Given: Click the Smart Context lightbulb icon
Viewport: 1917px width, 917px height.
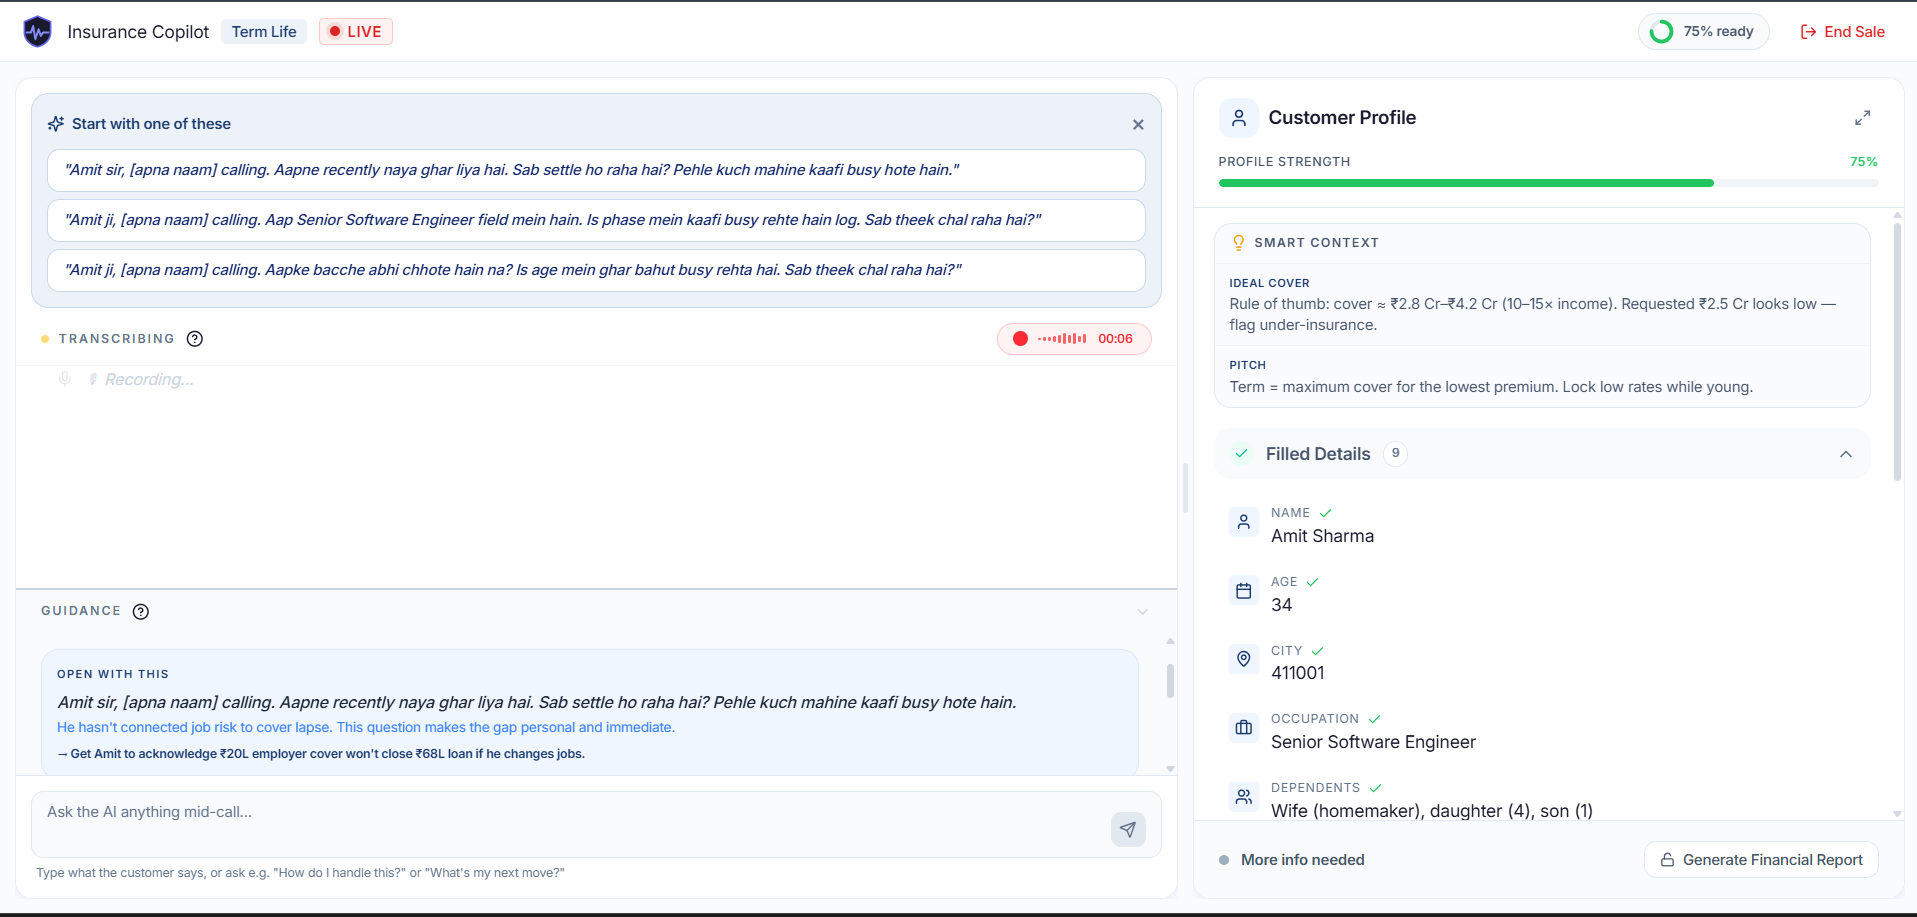Looking at the screenshot, I should [x=1239, y=243].
